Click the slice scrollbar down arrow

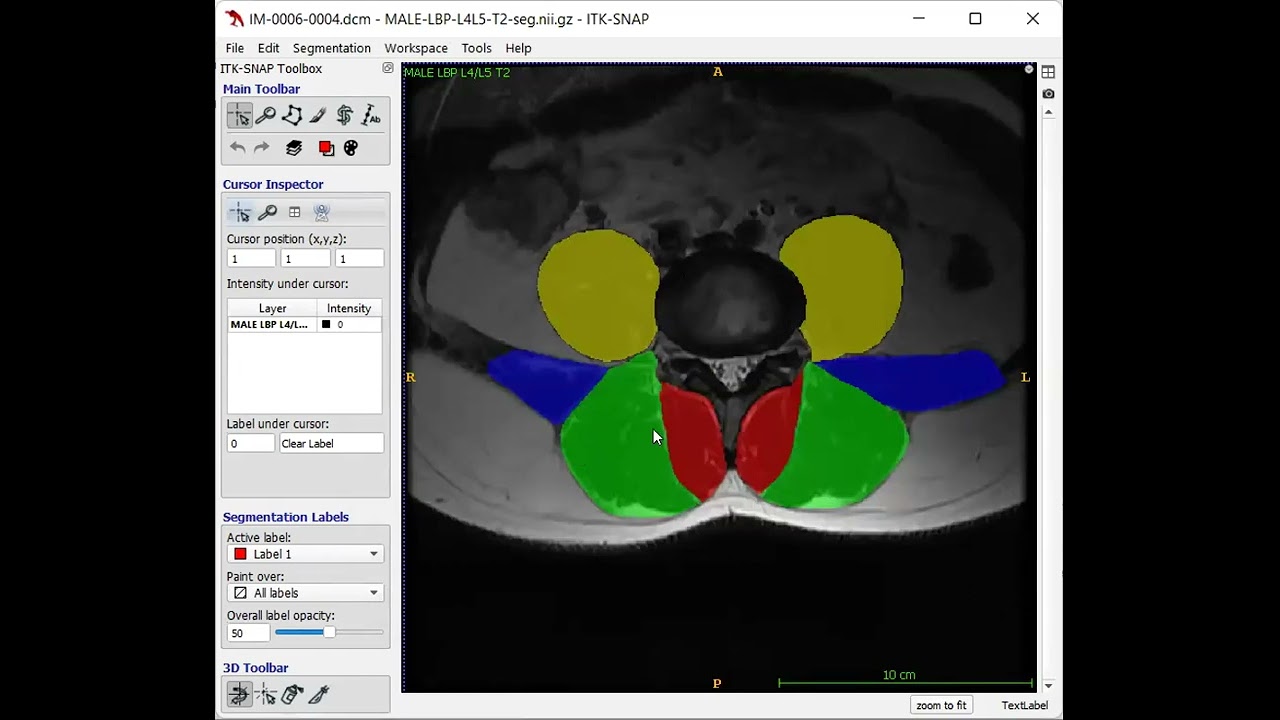tap(1048, 686)
